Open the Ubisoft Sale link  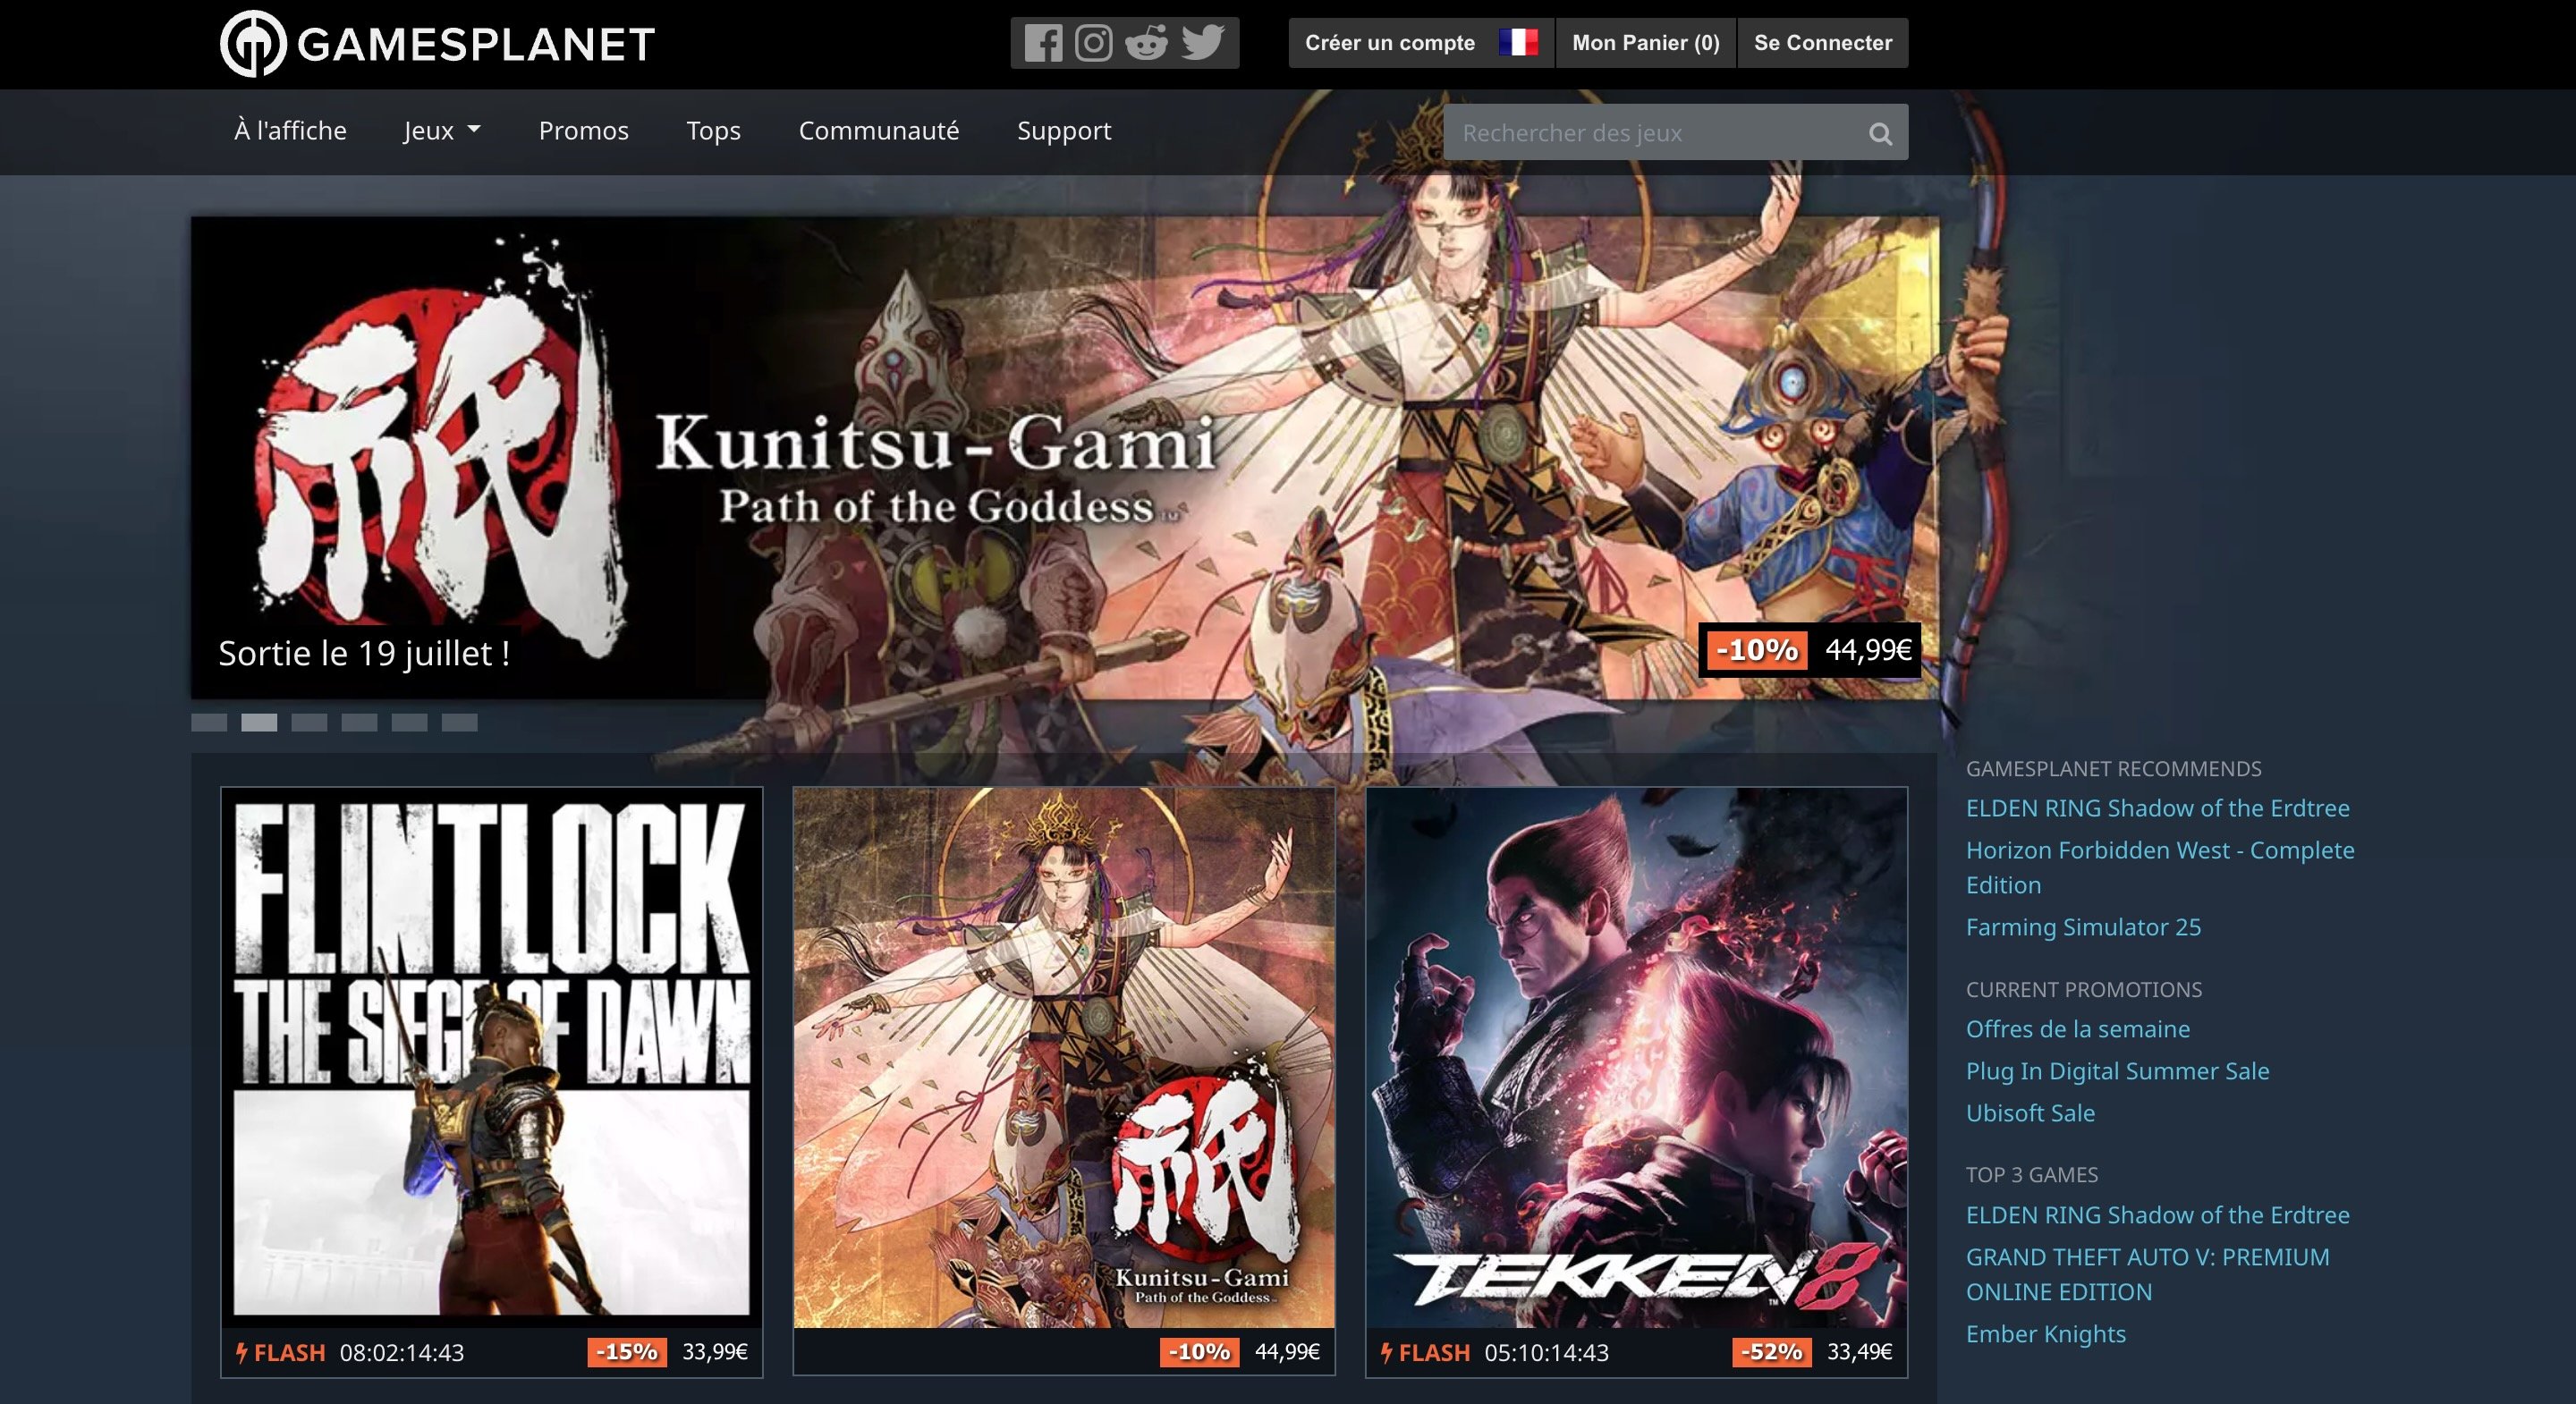point(2030,1113)
